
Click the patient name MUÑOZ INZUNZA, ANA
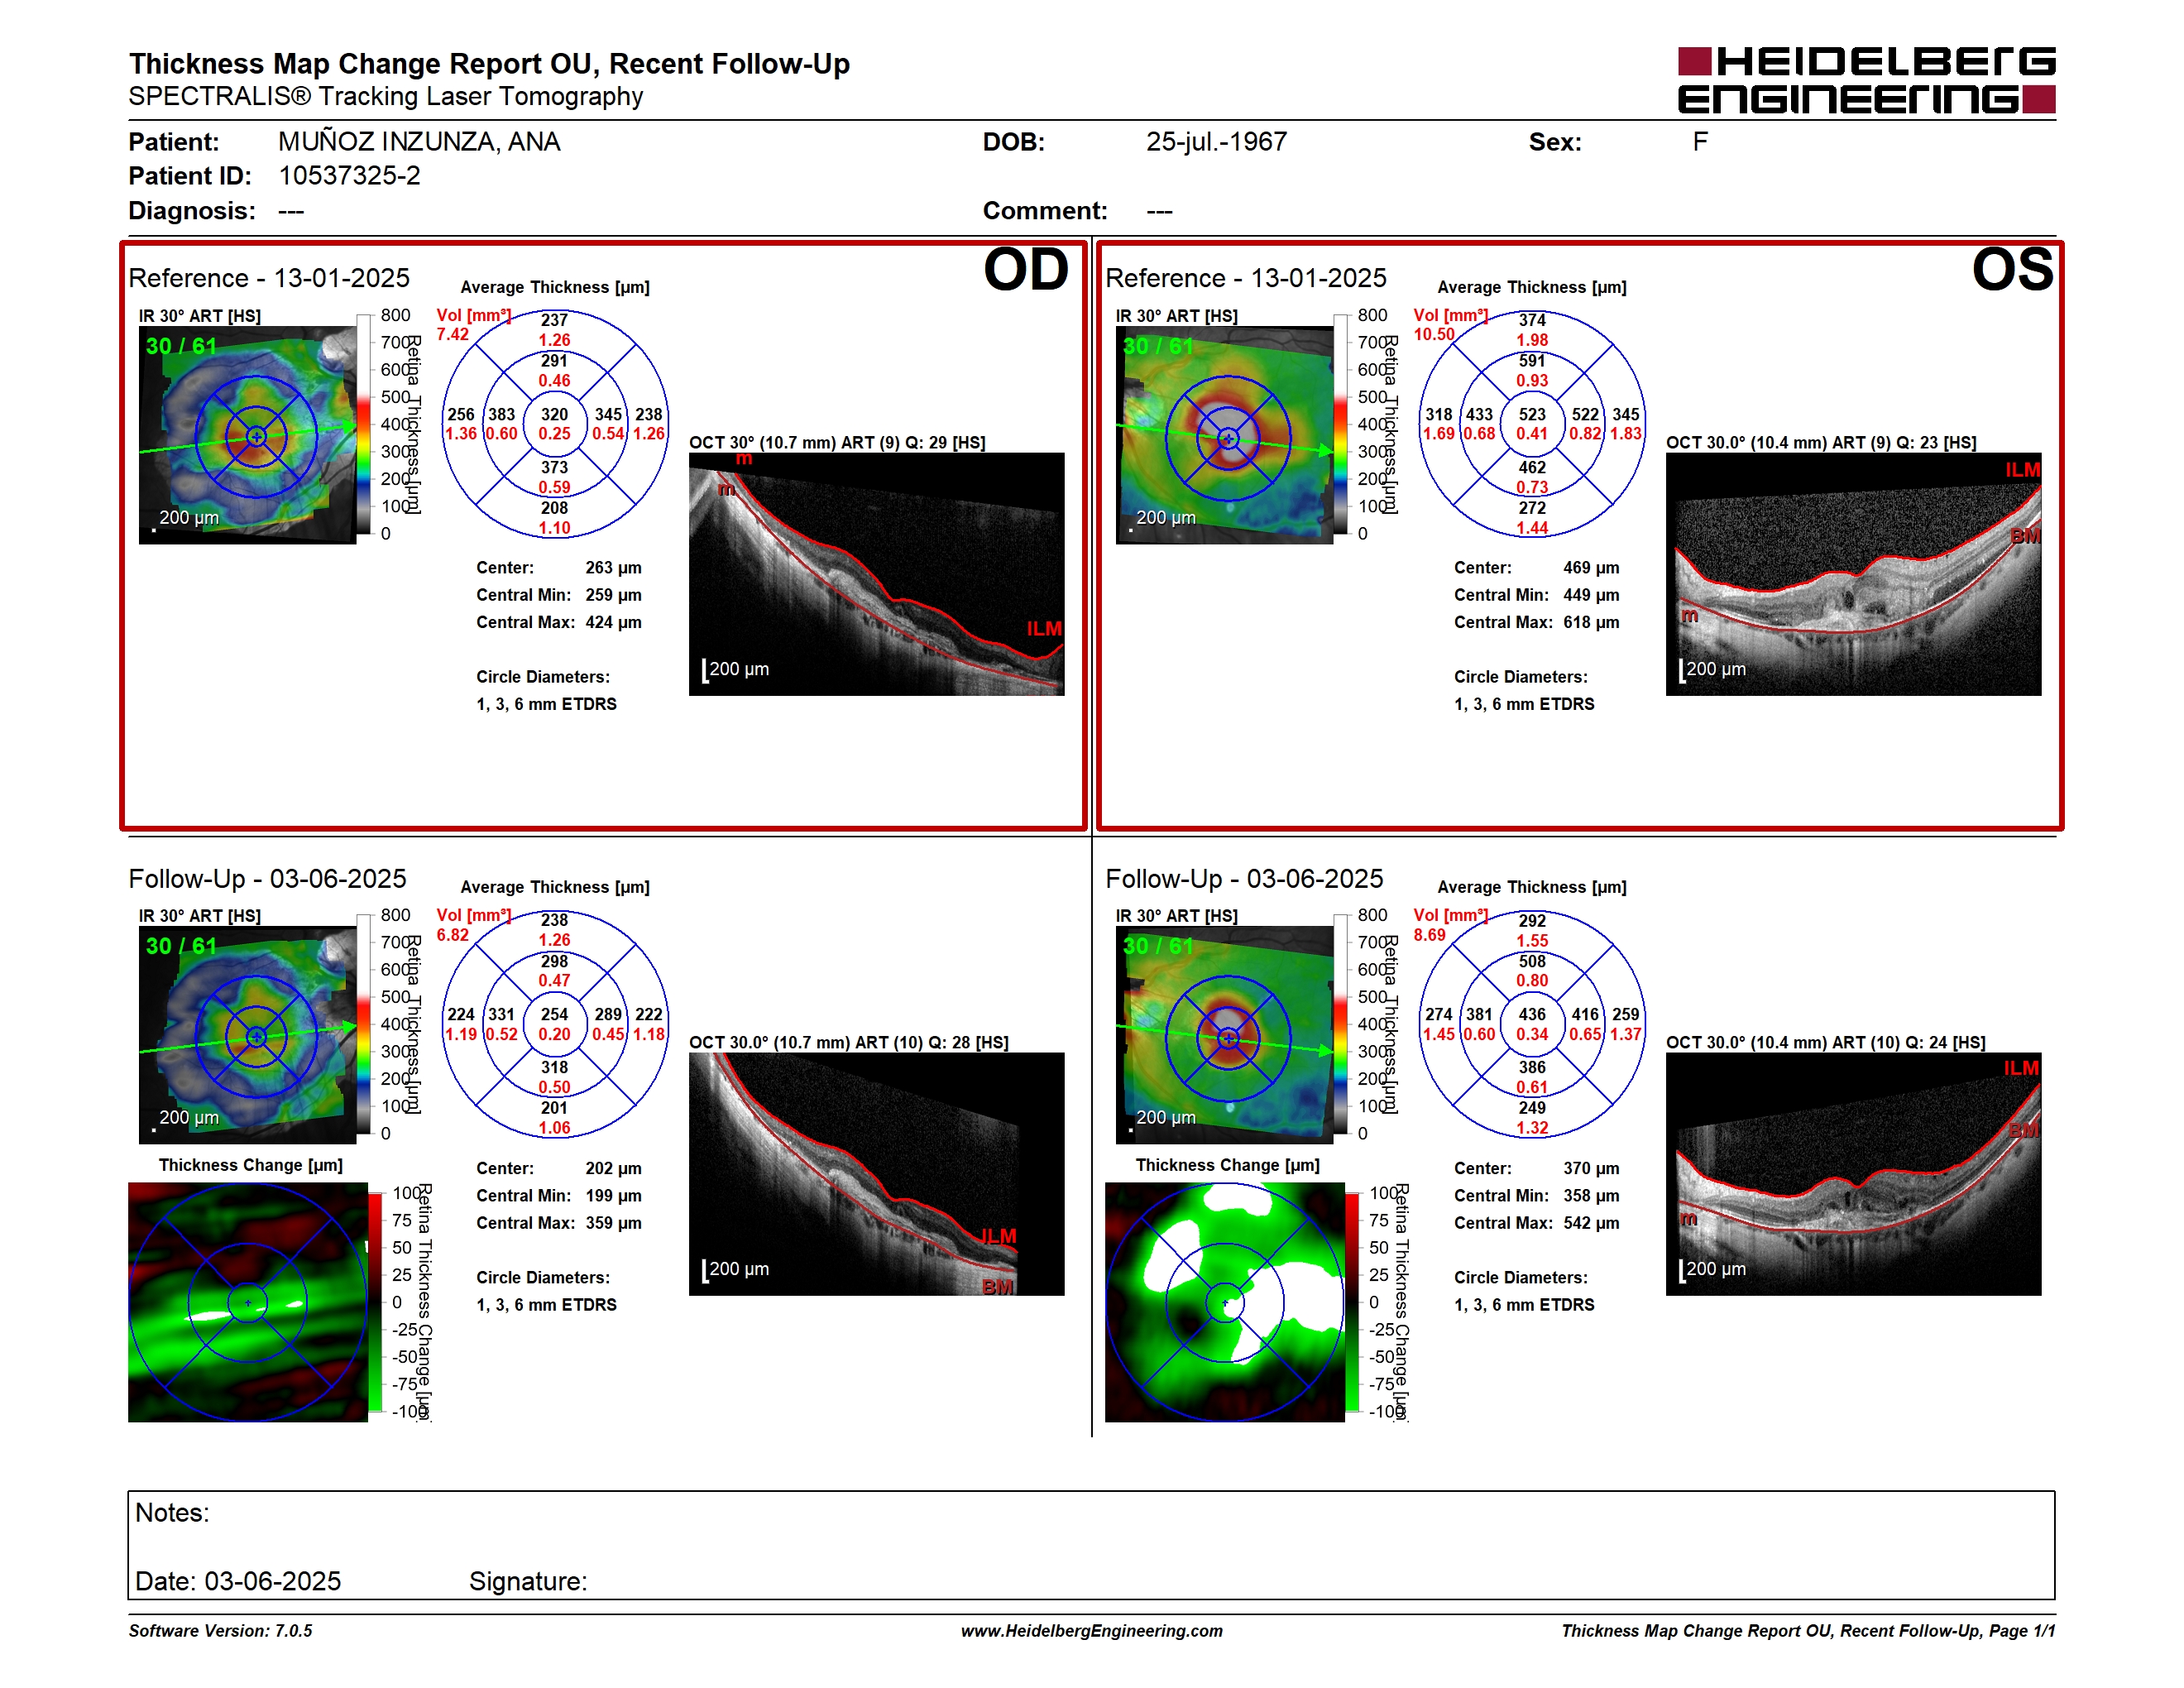419,142
